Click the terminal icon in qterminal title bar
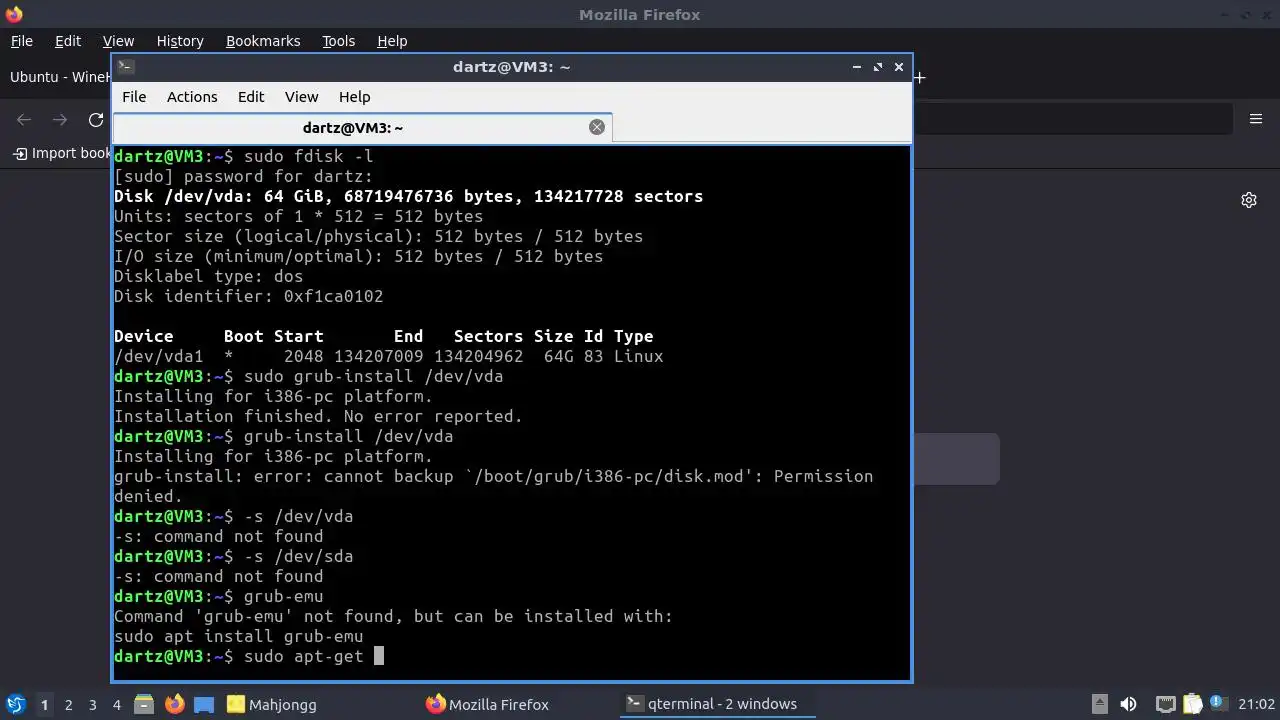Screen dimensions: 1280x720 [125, 67]
